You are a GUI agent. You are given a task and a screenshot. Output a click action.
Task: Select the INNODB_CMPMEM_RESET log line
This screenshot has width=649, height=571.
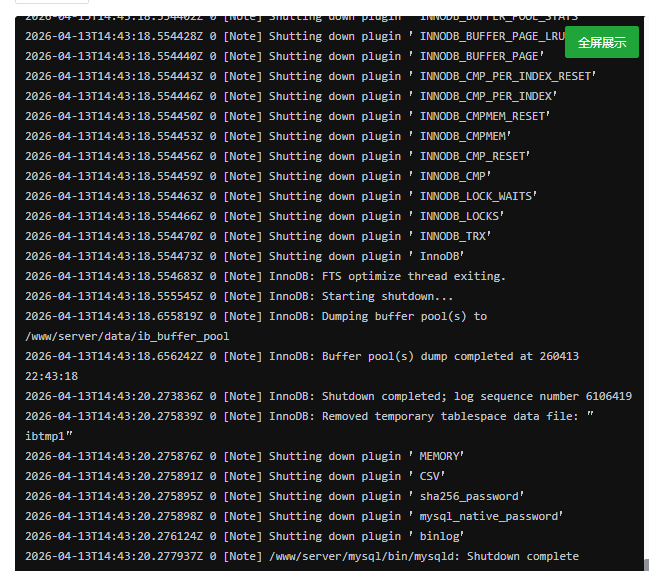pyautogui.click(x=288, y=116)
